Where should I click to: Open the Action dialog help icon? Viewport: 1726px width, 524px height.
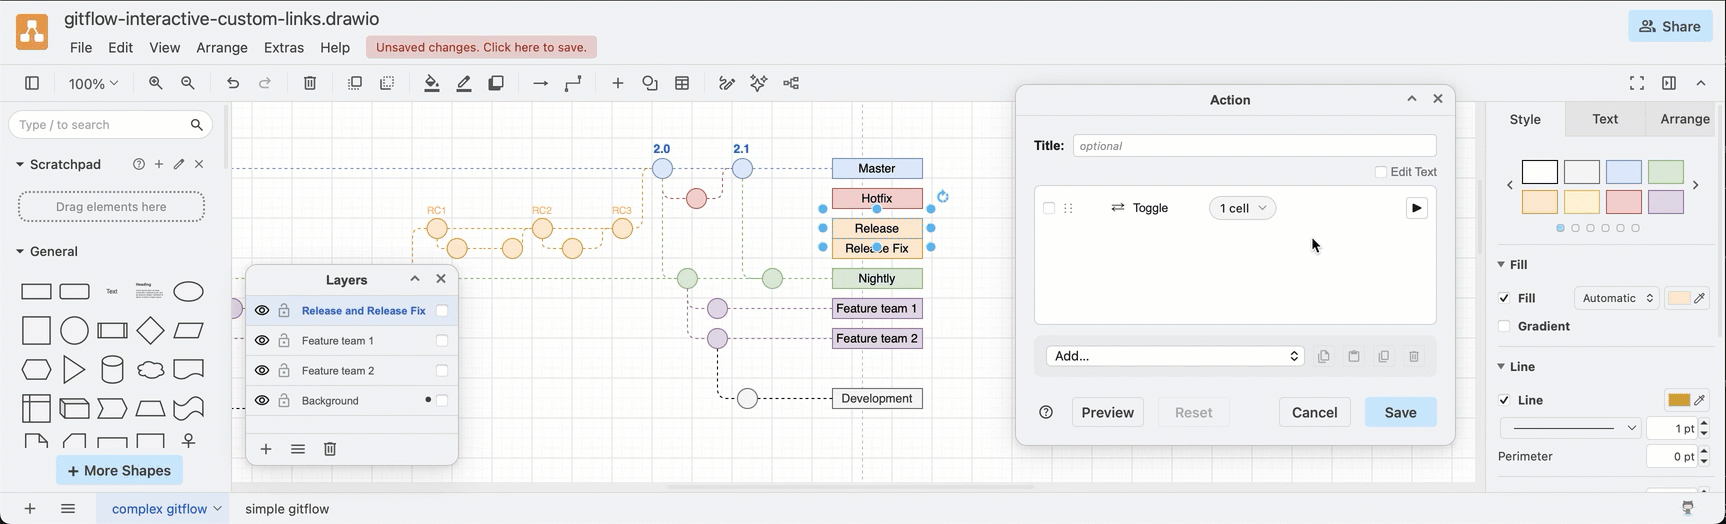point(1046,412)
